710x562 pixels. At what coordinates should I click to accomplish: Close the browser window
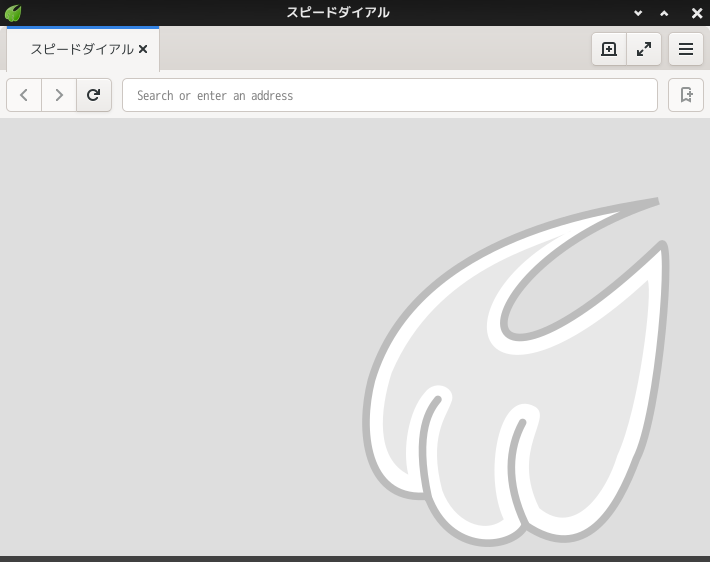(697, 13)
